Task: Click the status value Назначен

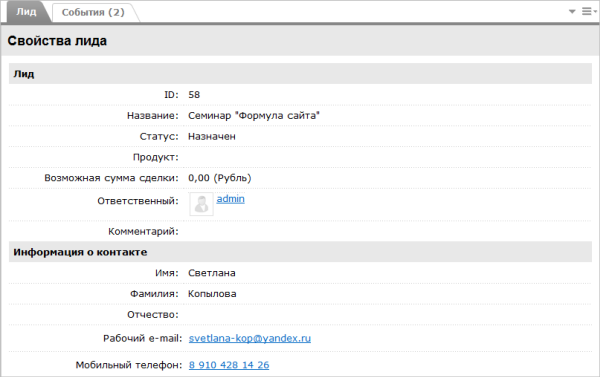Action: tap(212, 136)
